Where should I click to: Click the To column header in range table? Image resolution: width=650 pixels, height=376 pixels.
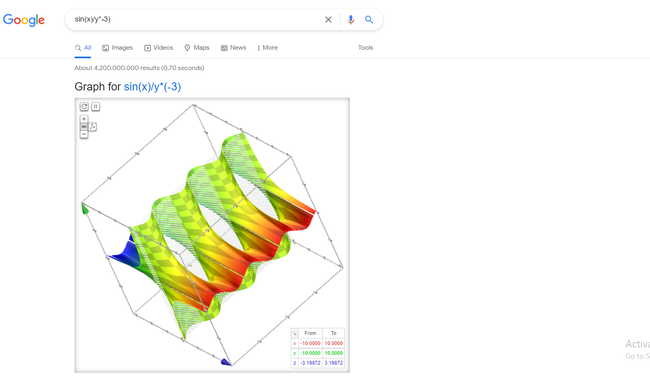point(334,333)
